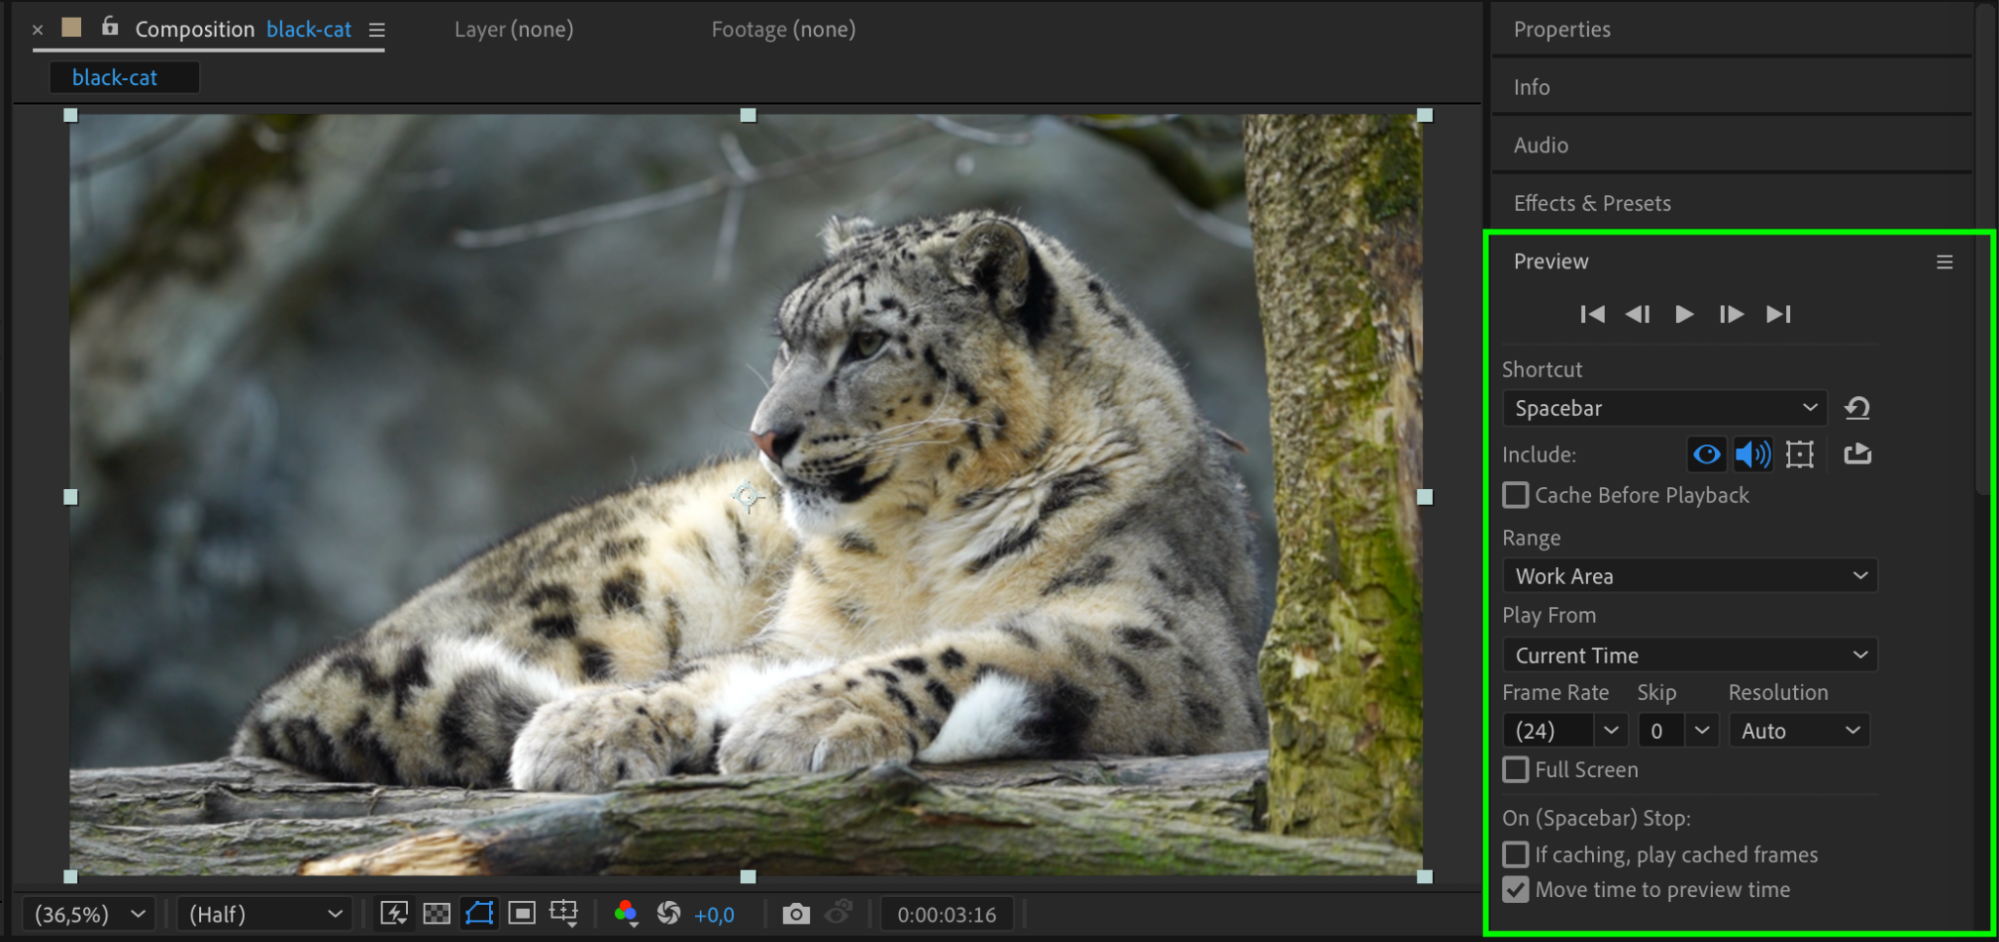Jump to the first frame in Preview
This screenshot has height=942, width=1999.
1592,314
